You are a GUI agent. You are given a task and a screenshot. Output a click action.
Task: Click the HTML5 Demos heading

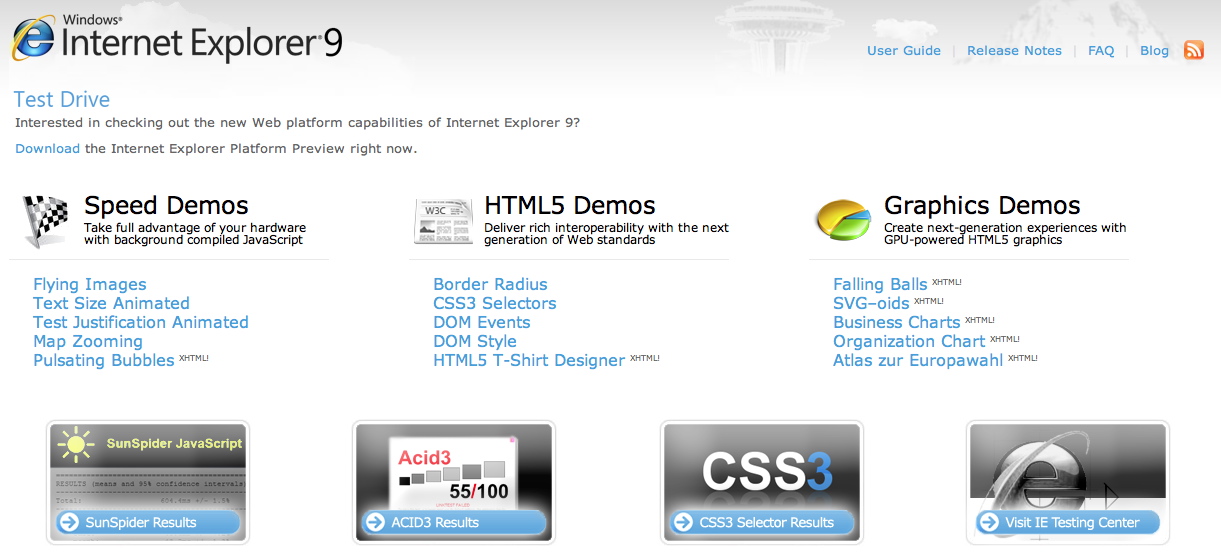click(570, 206)
